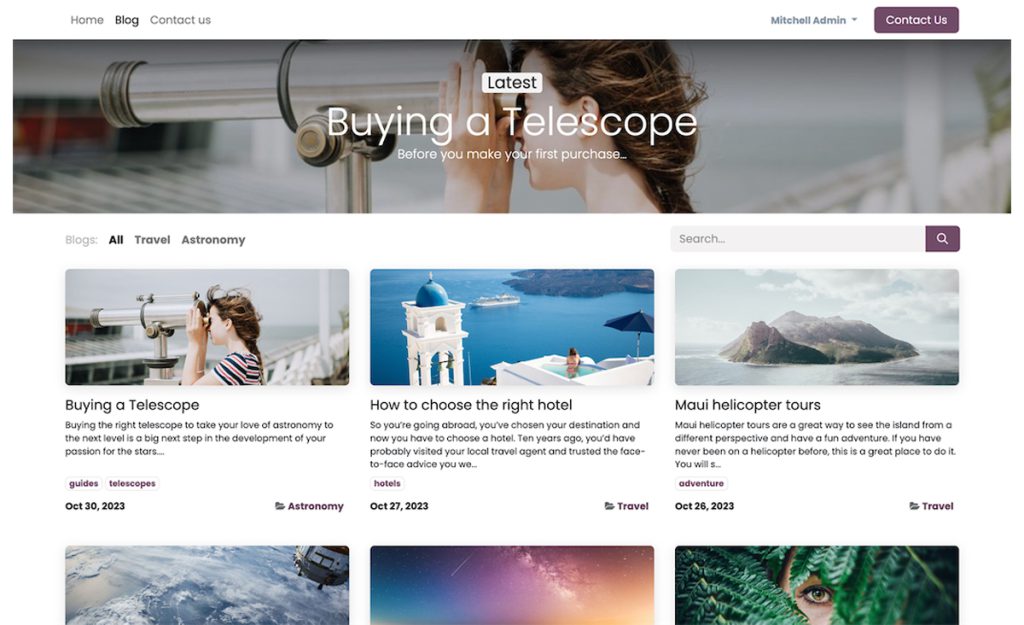Click folder icon on Maui post's Travel category
The width and height of the screenshot is (1024, 625).
point(914,506)
